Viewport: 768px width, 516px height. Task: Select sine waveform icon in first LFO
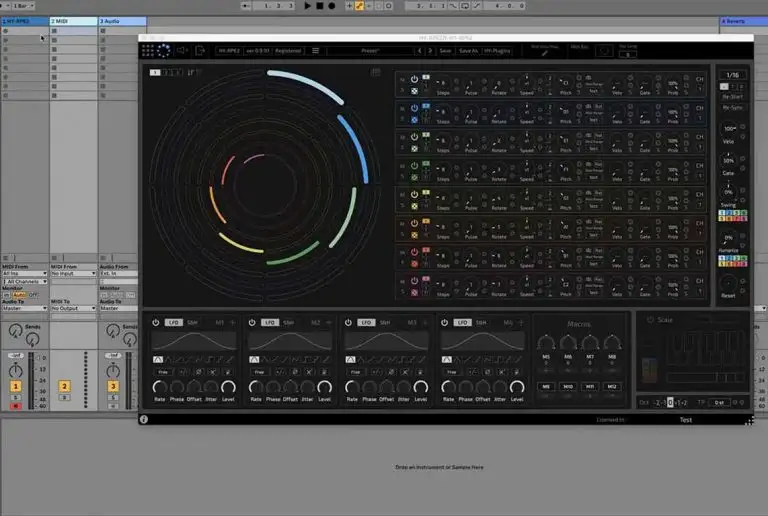click(158, 359)
